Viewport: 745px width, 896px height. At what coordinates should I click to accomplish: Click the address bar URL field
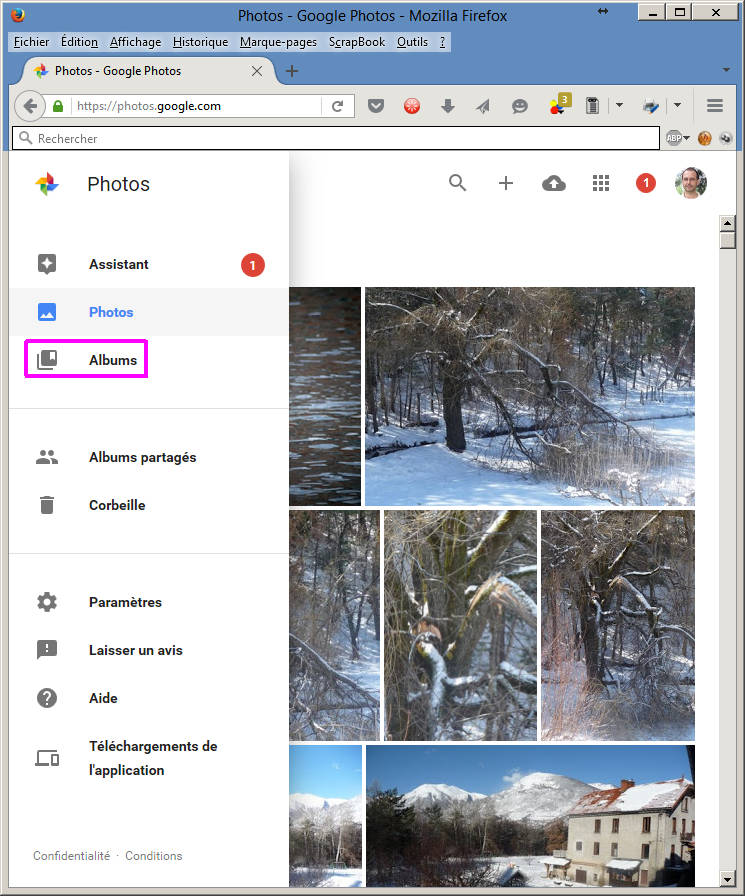197,106
